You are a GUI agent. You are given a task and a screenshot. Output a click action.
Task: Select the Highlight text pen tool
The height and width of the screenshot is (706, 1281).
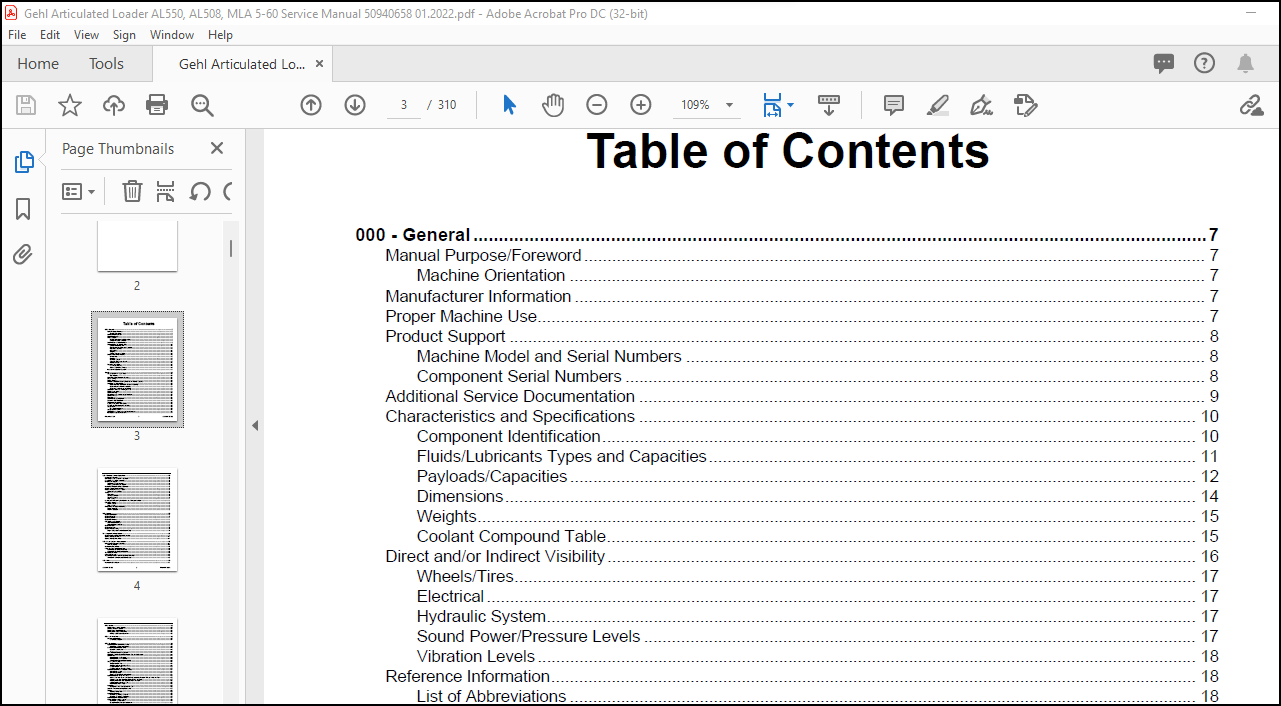[938, 105]
